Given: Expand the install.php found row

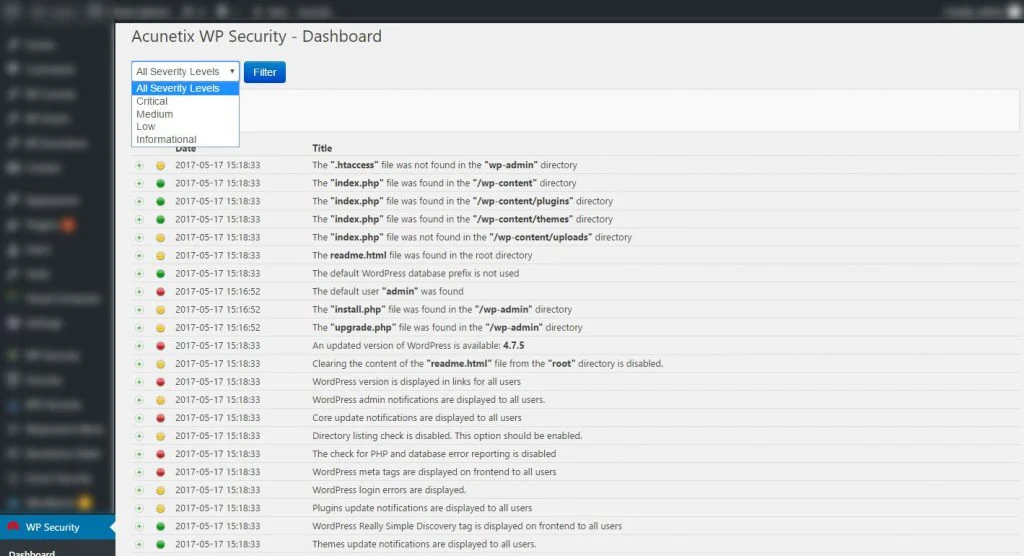Looking at the screenshot, I should pyautogui.click(x=139, y=310).
